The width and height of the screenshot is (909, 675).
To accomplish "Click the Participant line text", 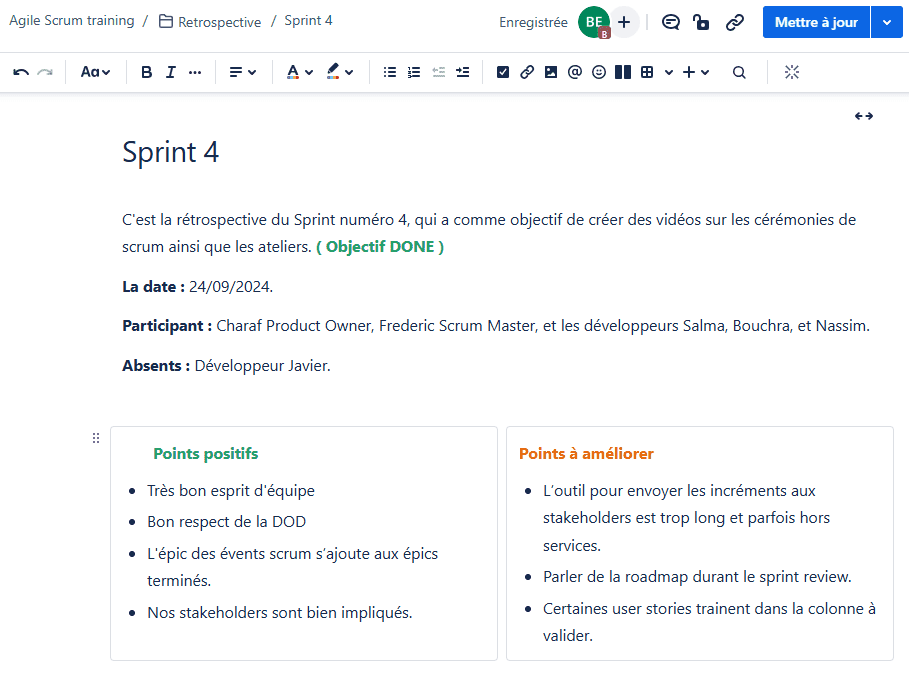I will point(496,326).
